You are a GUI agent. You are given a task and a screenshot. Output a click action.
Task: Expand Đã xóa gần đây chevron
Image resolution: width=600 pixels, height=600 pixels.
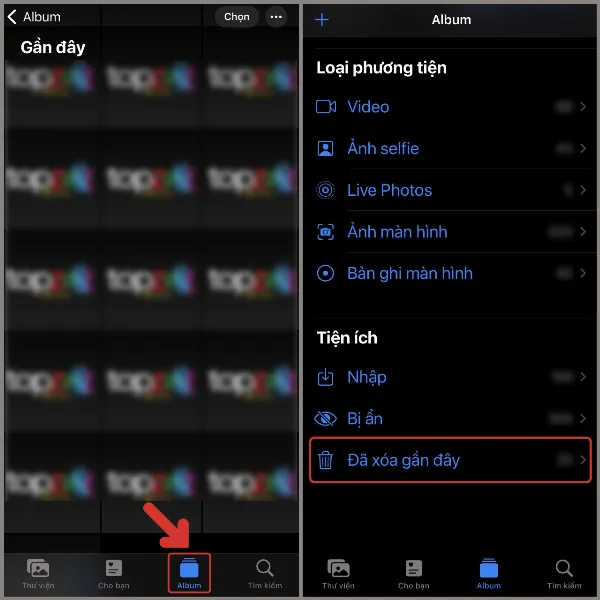tap(582, 460)
